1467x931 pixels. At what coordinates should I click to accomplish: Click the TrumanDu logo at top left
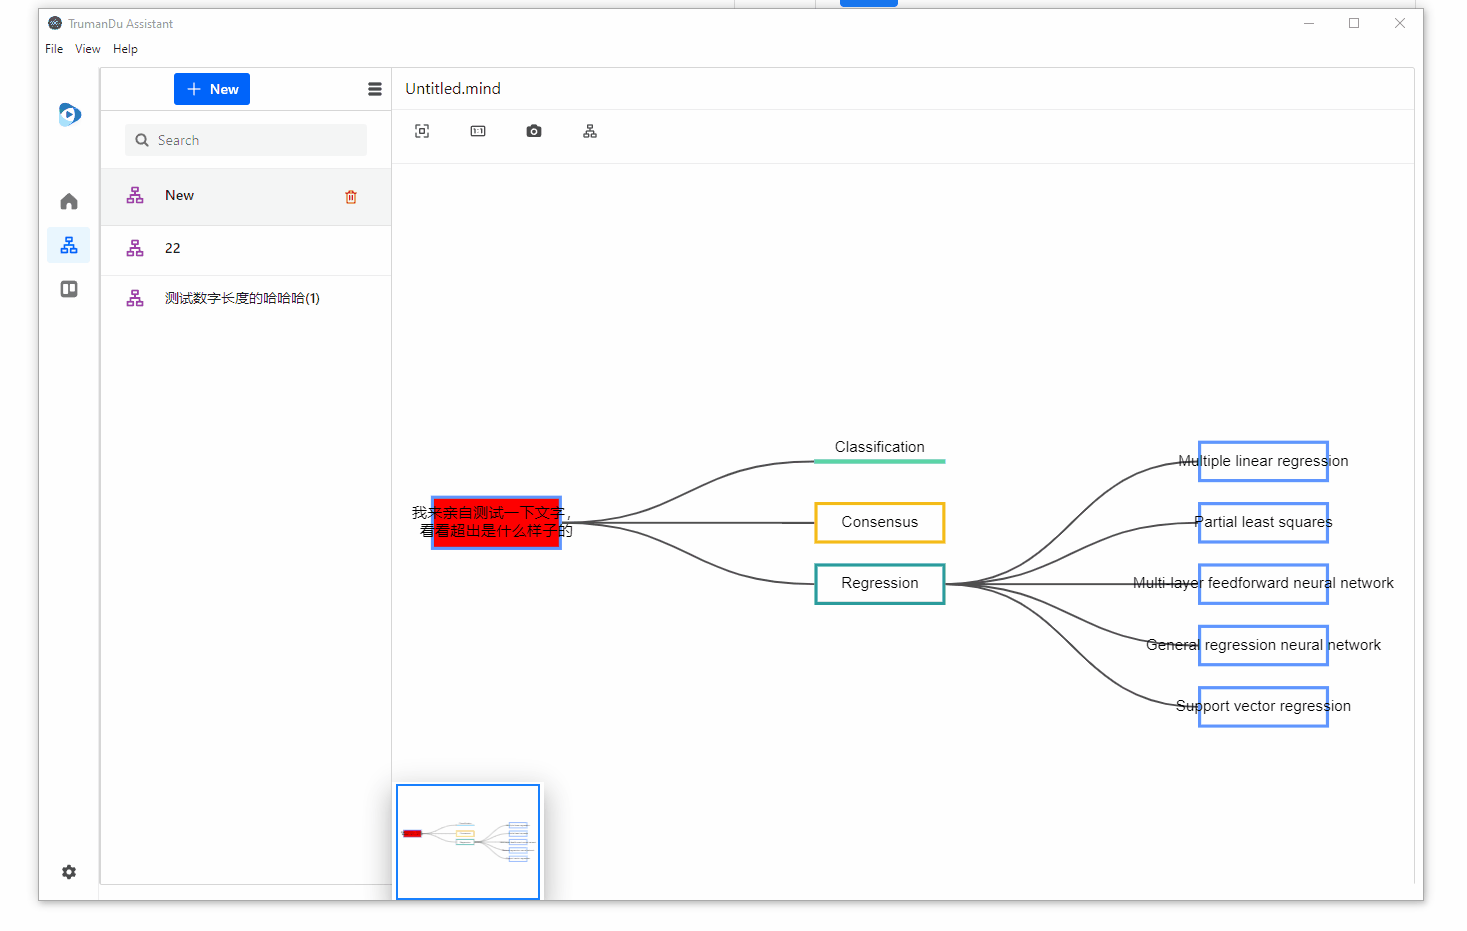pyautogui.click(x=69, y=114)
